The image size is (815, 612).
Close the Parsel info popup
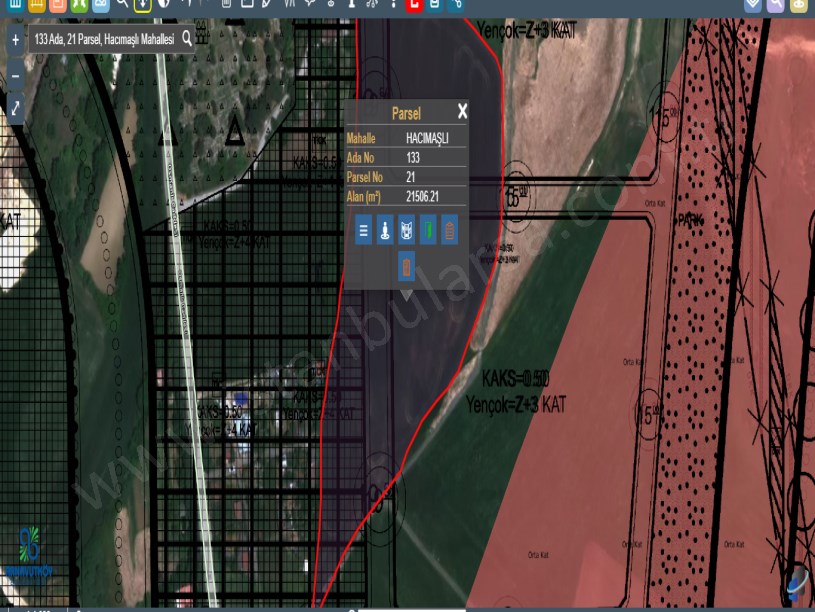462,112
